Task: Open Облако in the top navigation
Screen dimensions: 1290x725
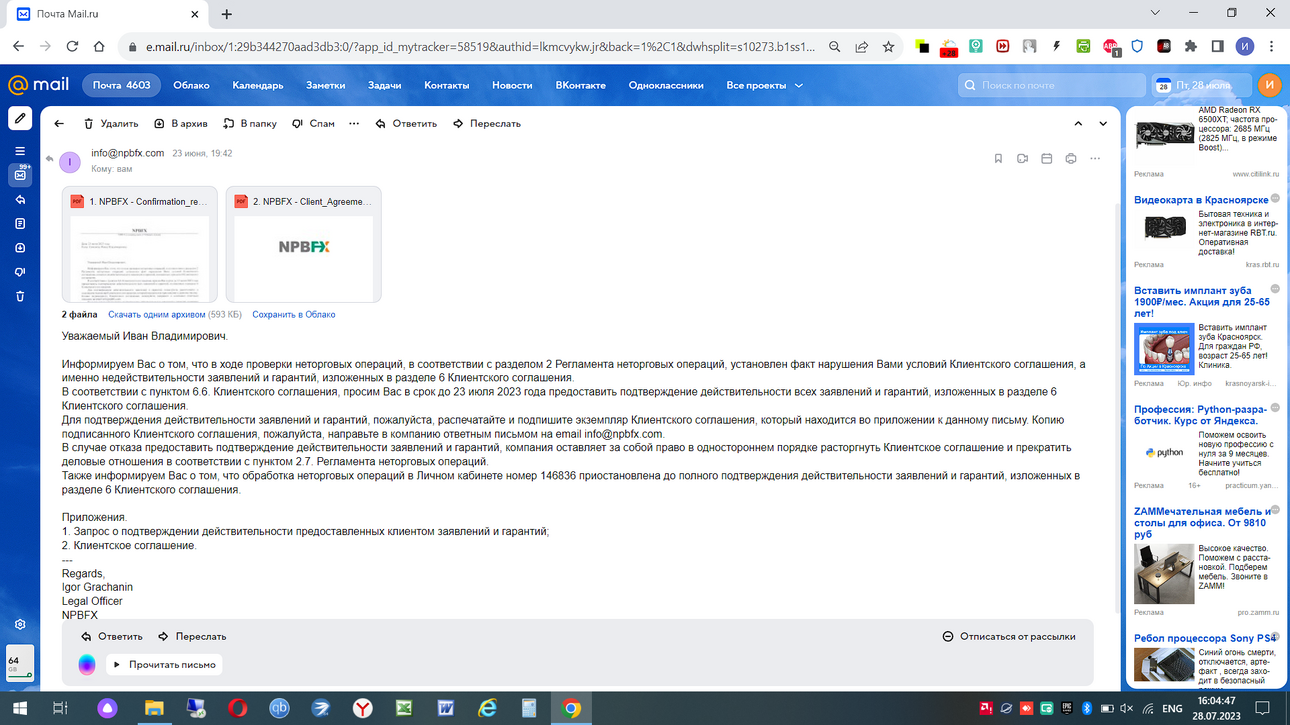Action: point(191,86)
